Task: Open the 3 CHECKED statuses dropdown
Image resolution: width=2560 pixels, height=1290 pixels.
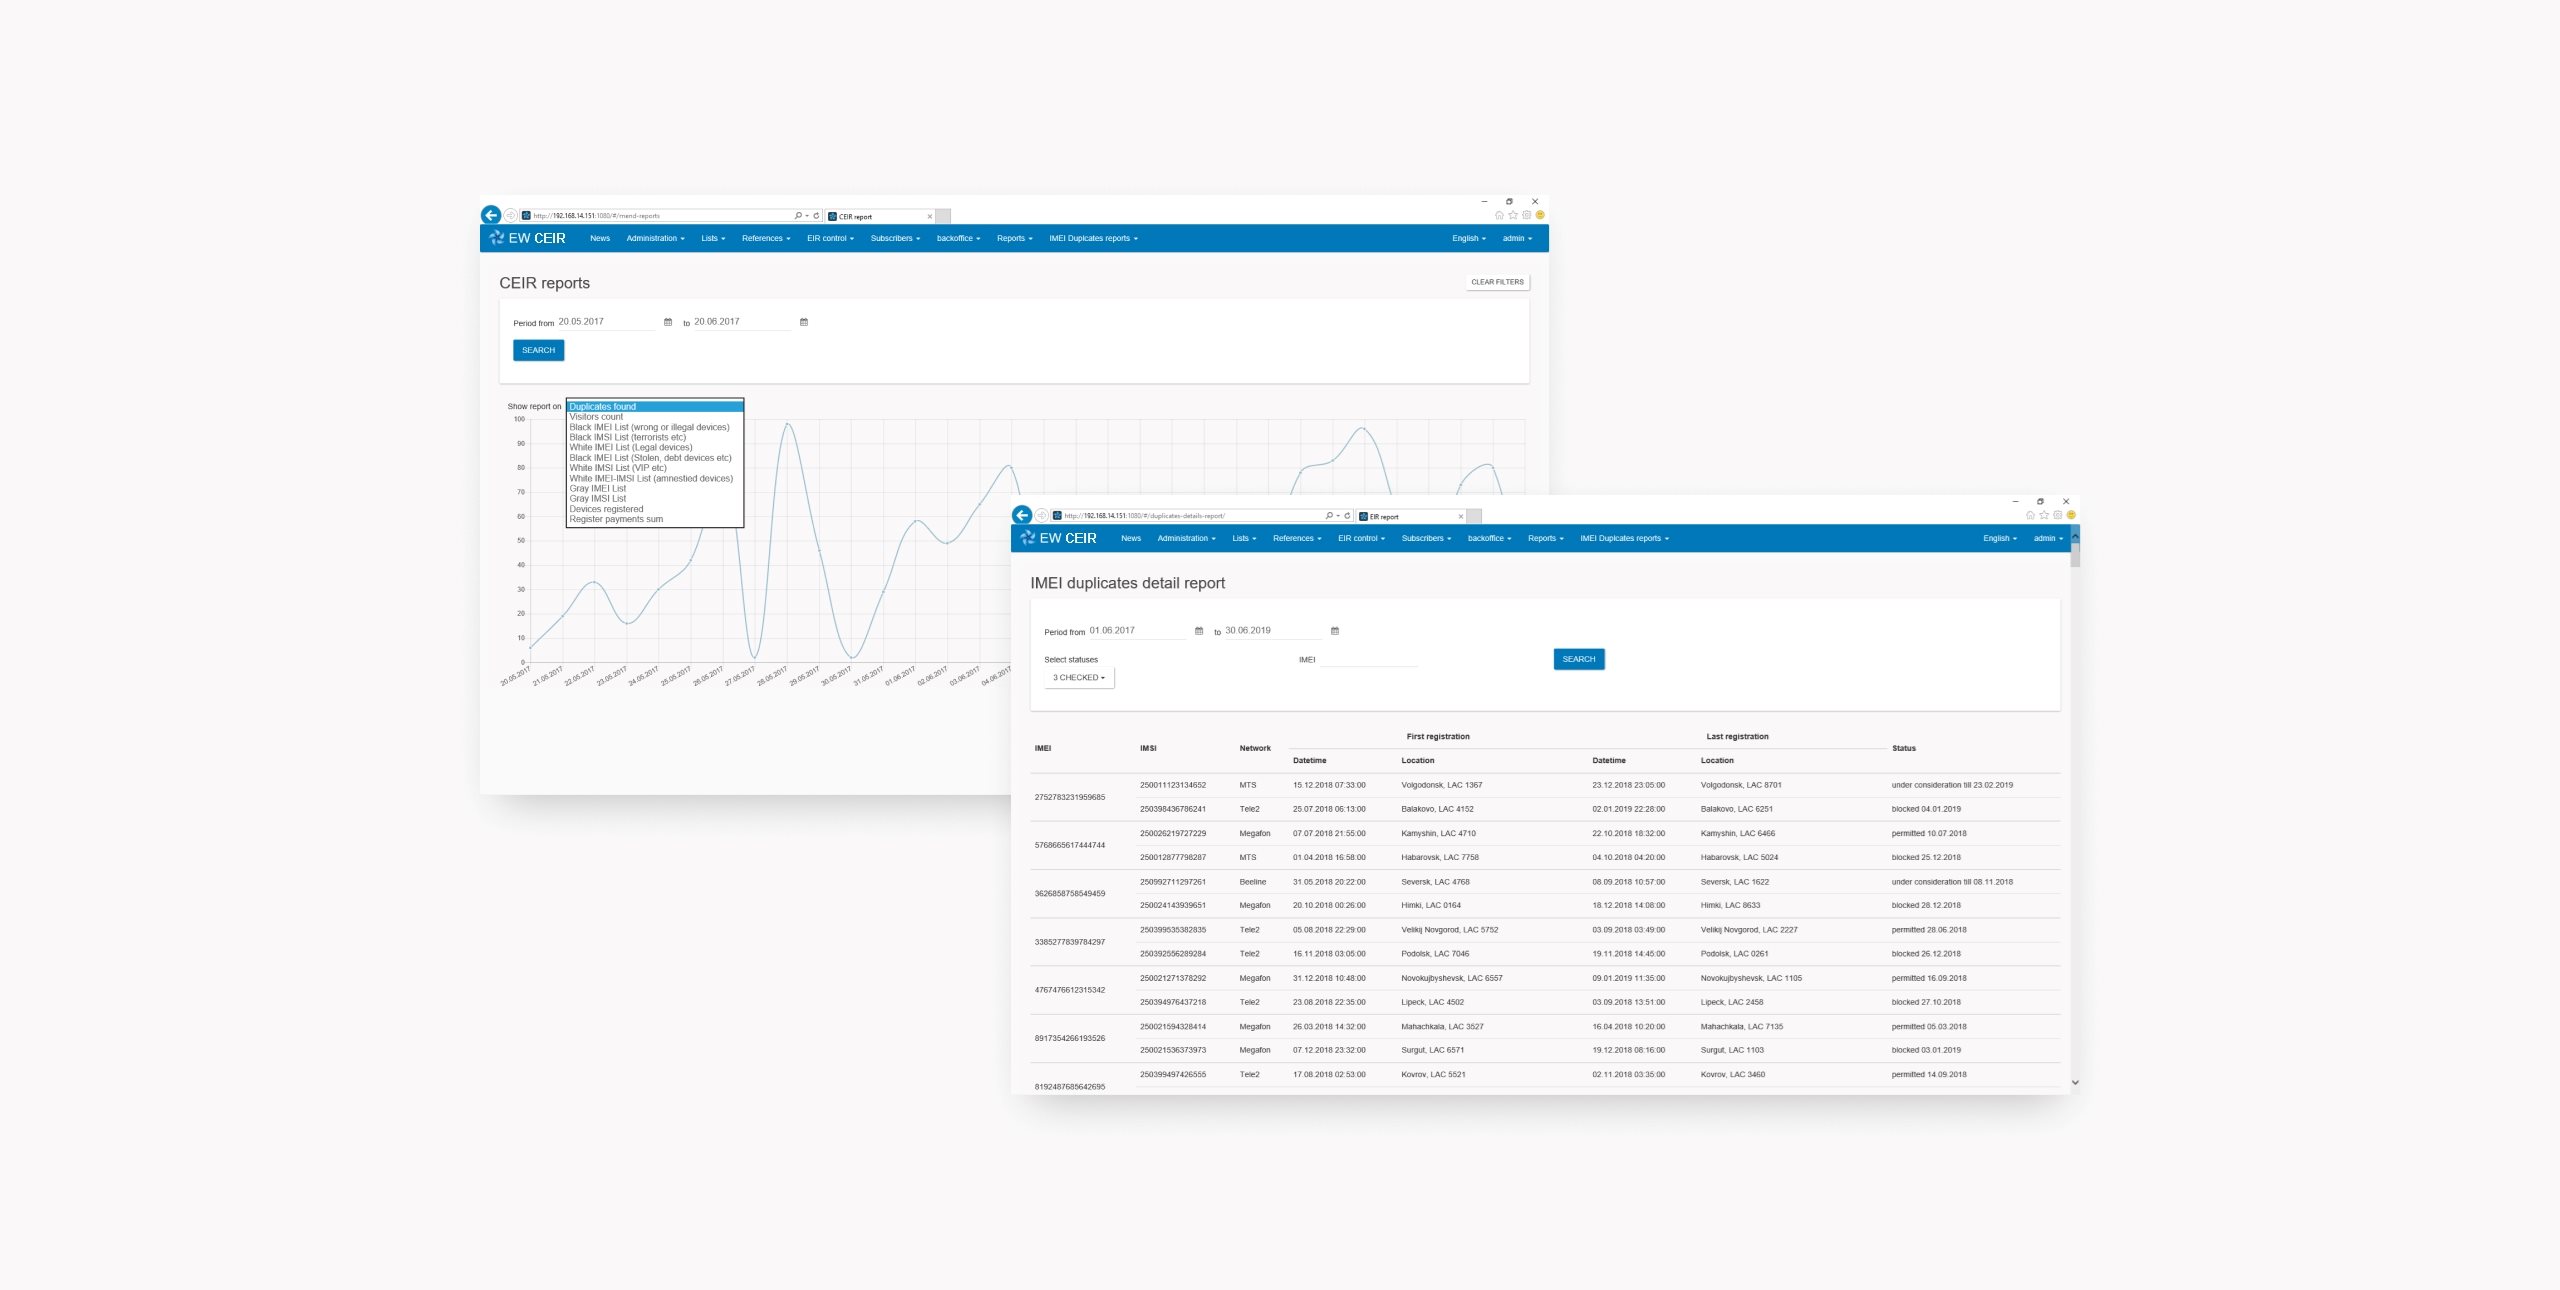Action: [x=1079, y=678]
